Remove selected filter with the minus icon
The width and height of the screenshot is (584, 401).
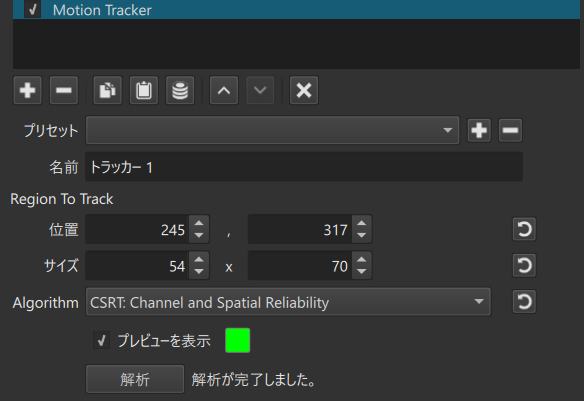pos(64,90)
